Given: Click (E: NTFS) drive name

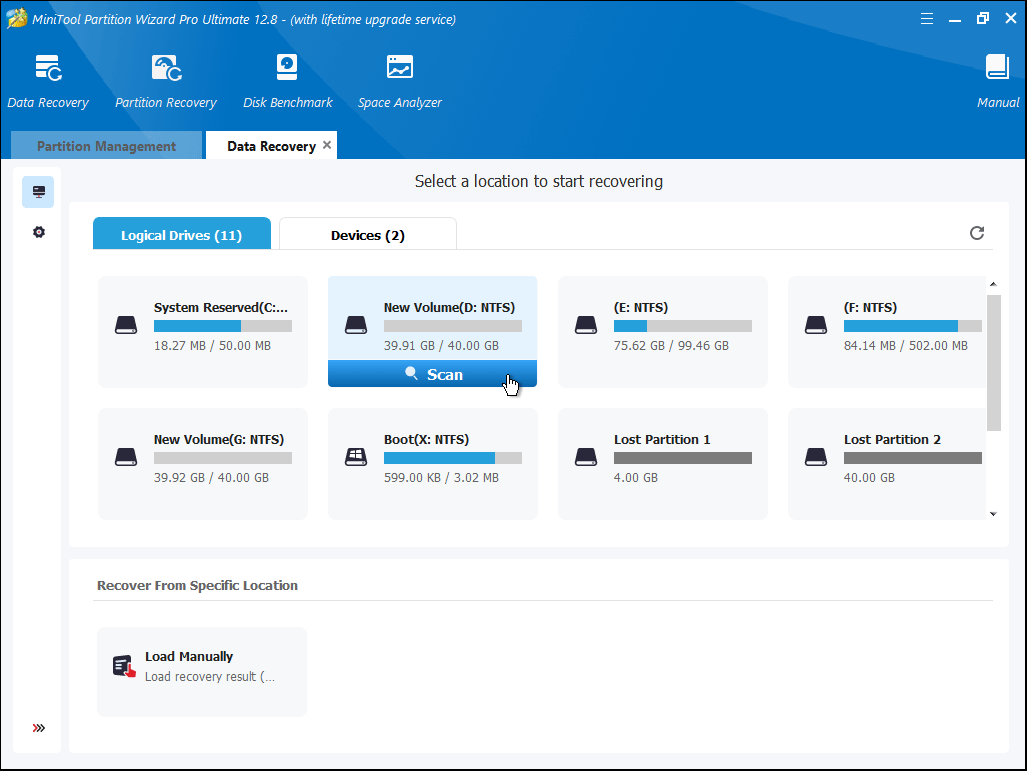Looking at the screenshot, I should tap(641, 307).
